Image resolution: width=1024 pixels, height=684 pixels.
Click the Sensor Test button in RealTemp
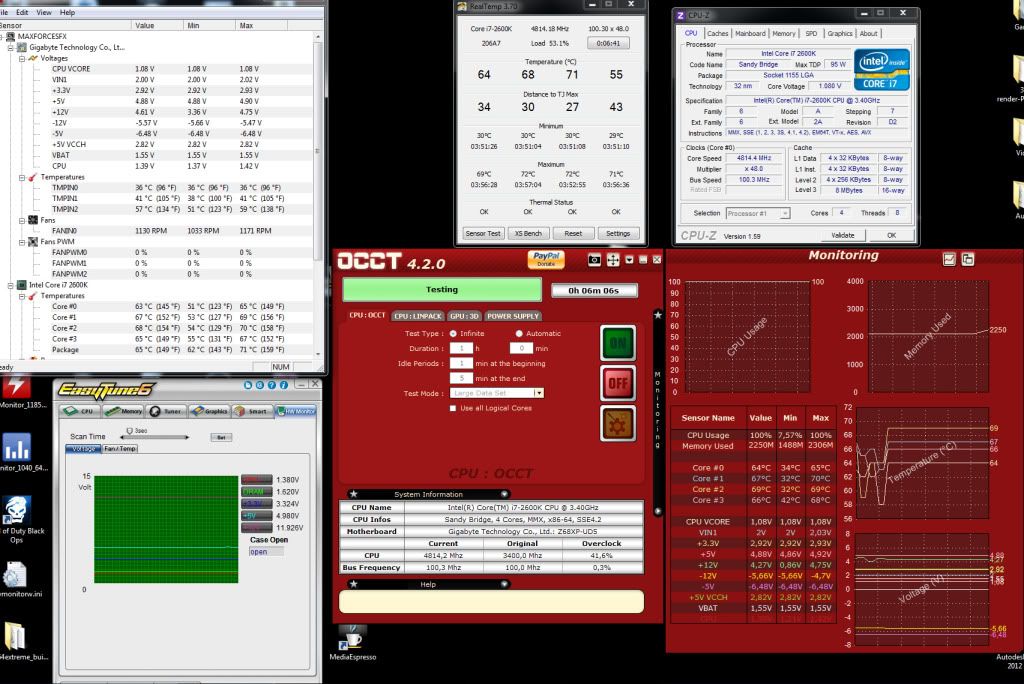coord(483,233)
